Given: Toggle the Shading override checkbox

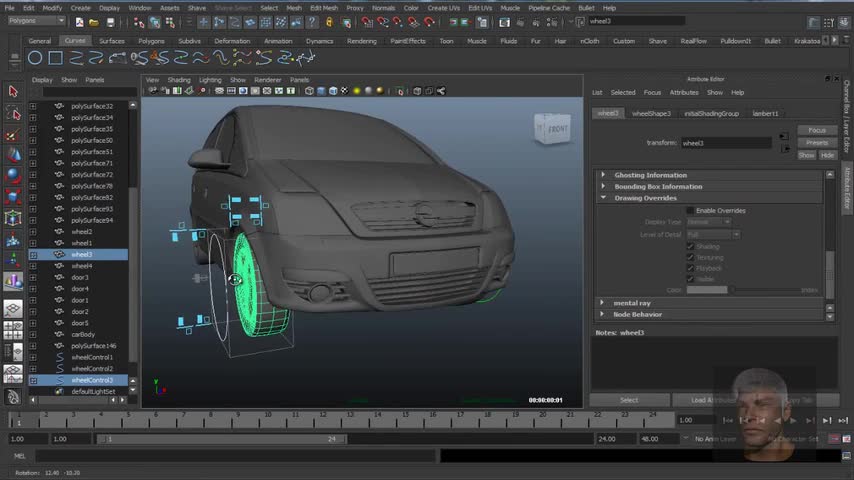Looking at the screenshot, I should coord(690,246).
